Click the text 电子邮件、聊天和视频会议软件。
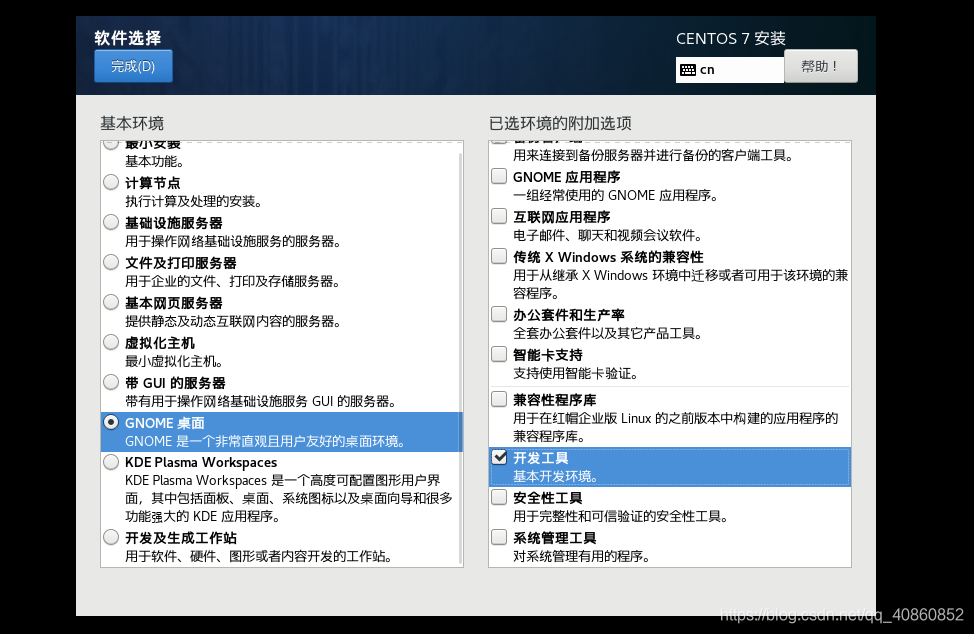Image resolution: width=974 pixels, height=634 pixels. click(608, 235)
